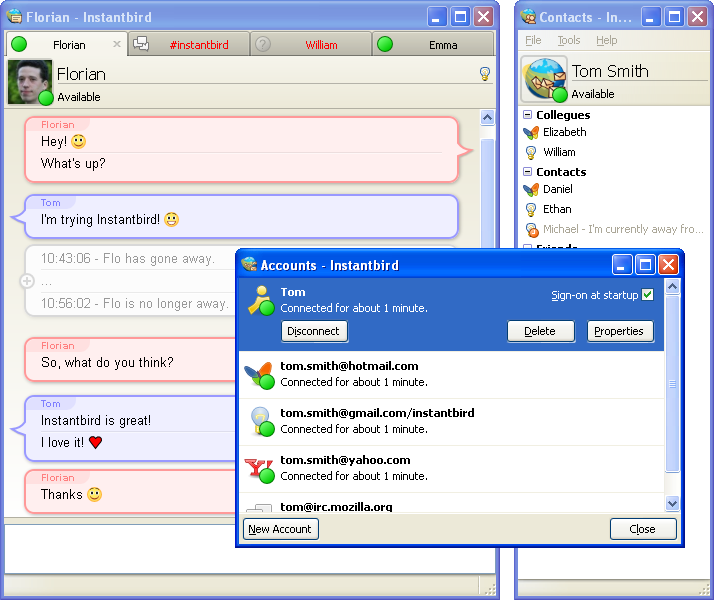Image resolution: width=714 pixels, height=600 pixels.
Task: Click the Yahoo account icon
Action: coord(258,468)
